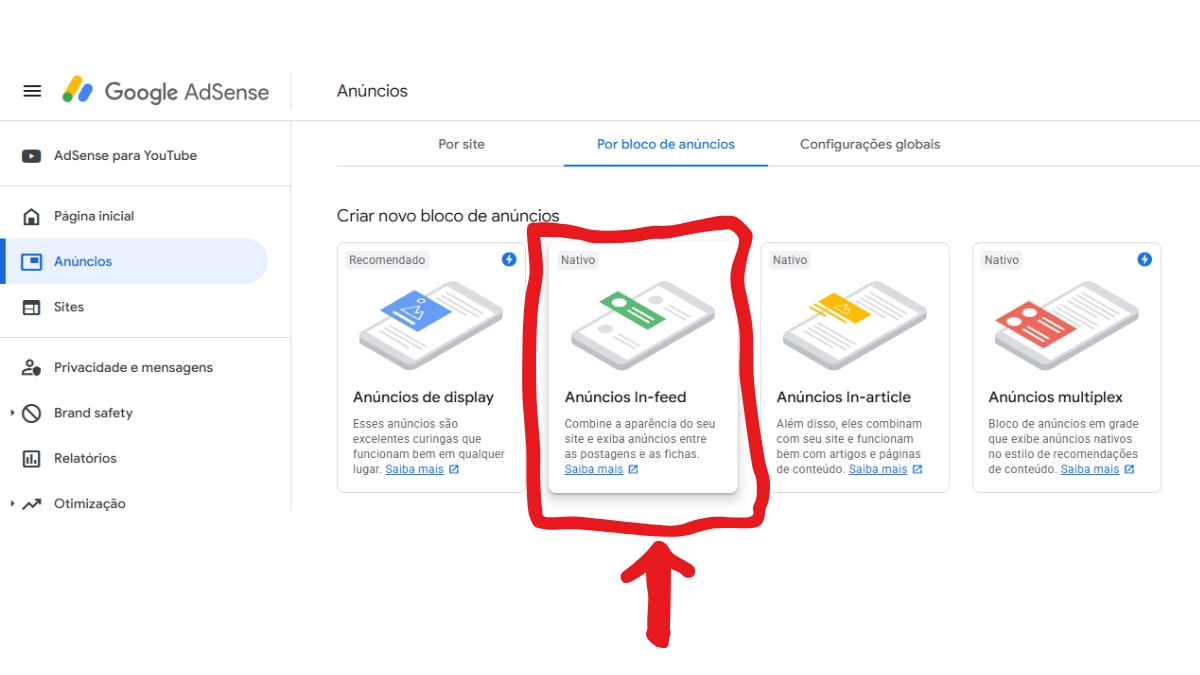The height and width of the screenshot is (675, 1200).
Task: Click the Privacidade e mensagens person icon
Action: coord(32,368)
